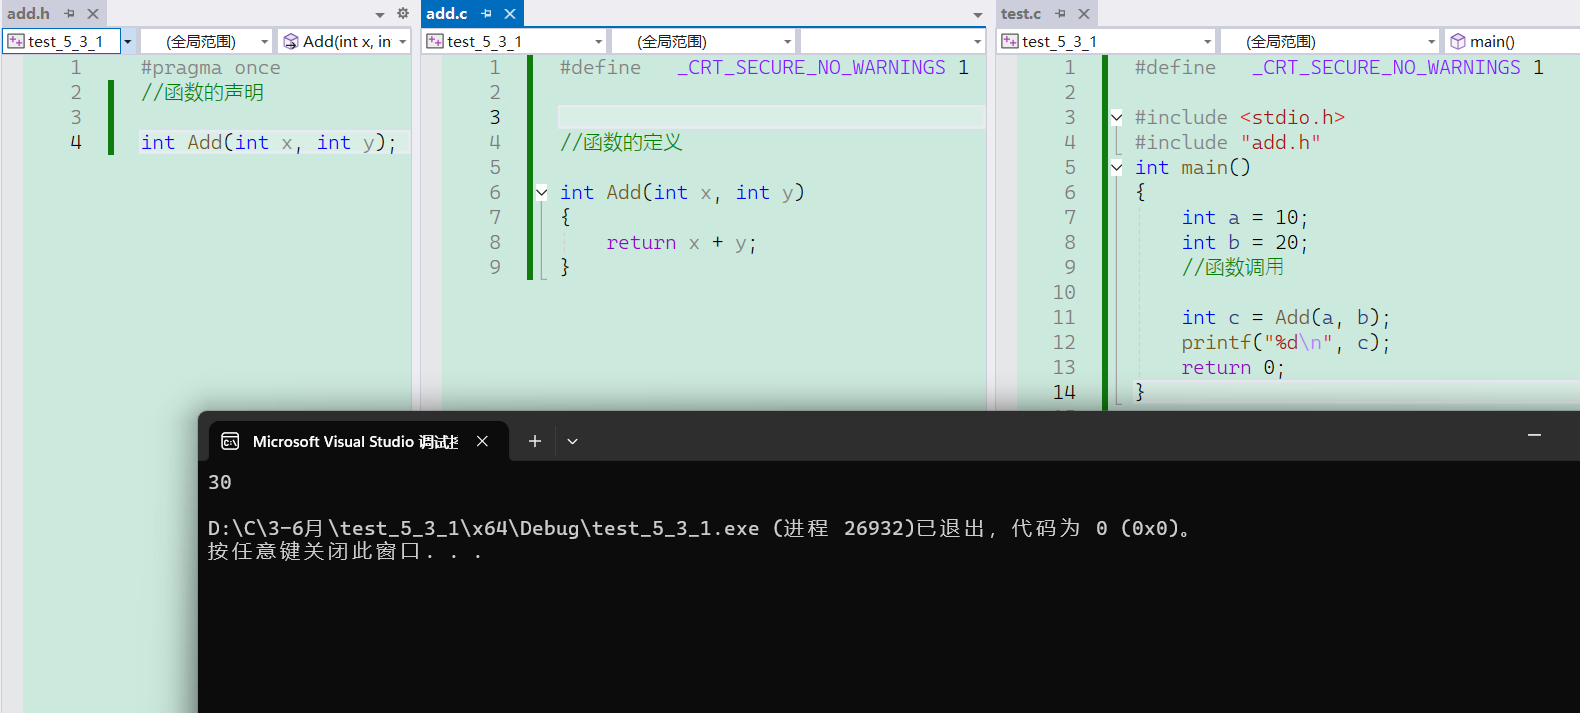Open the add.h pane window settings gear
The image size is (1580, 713).
tap(403, 14)
